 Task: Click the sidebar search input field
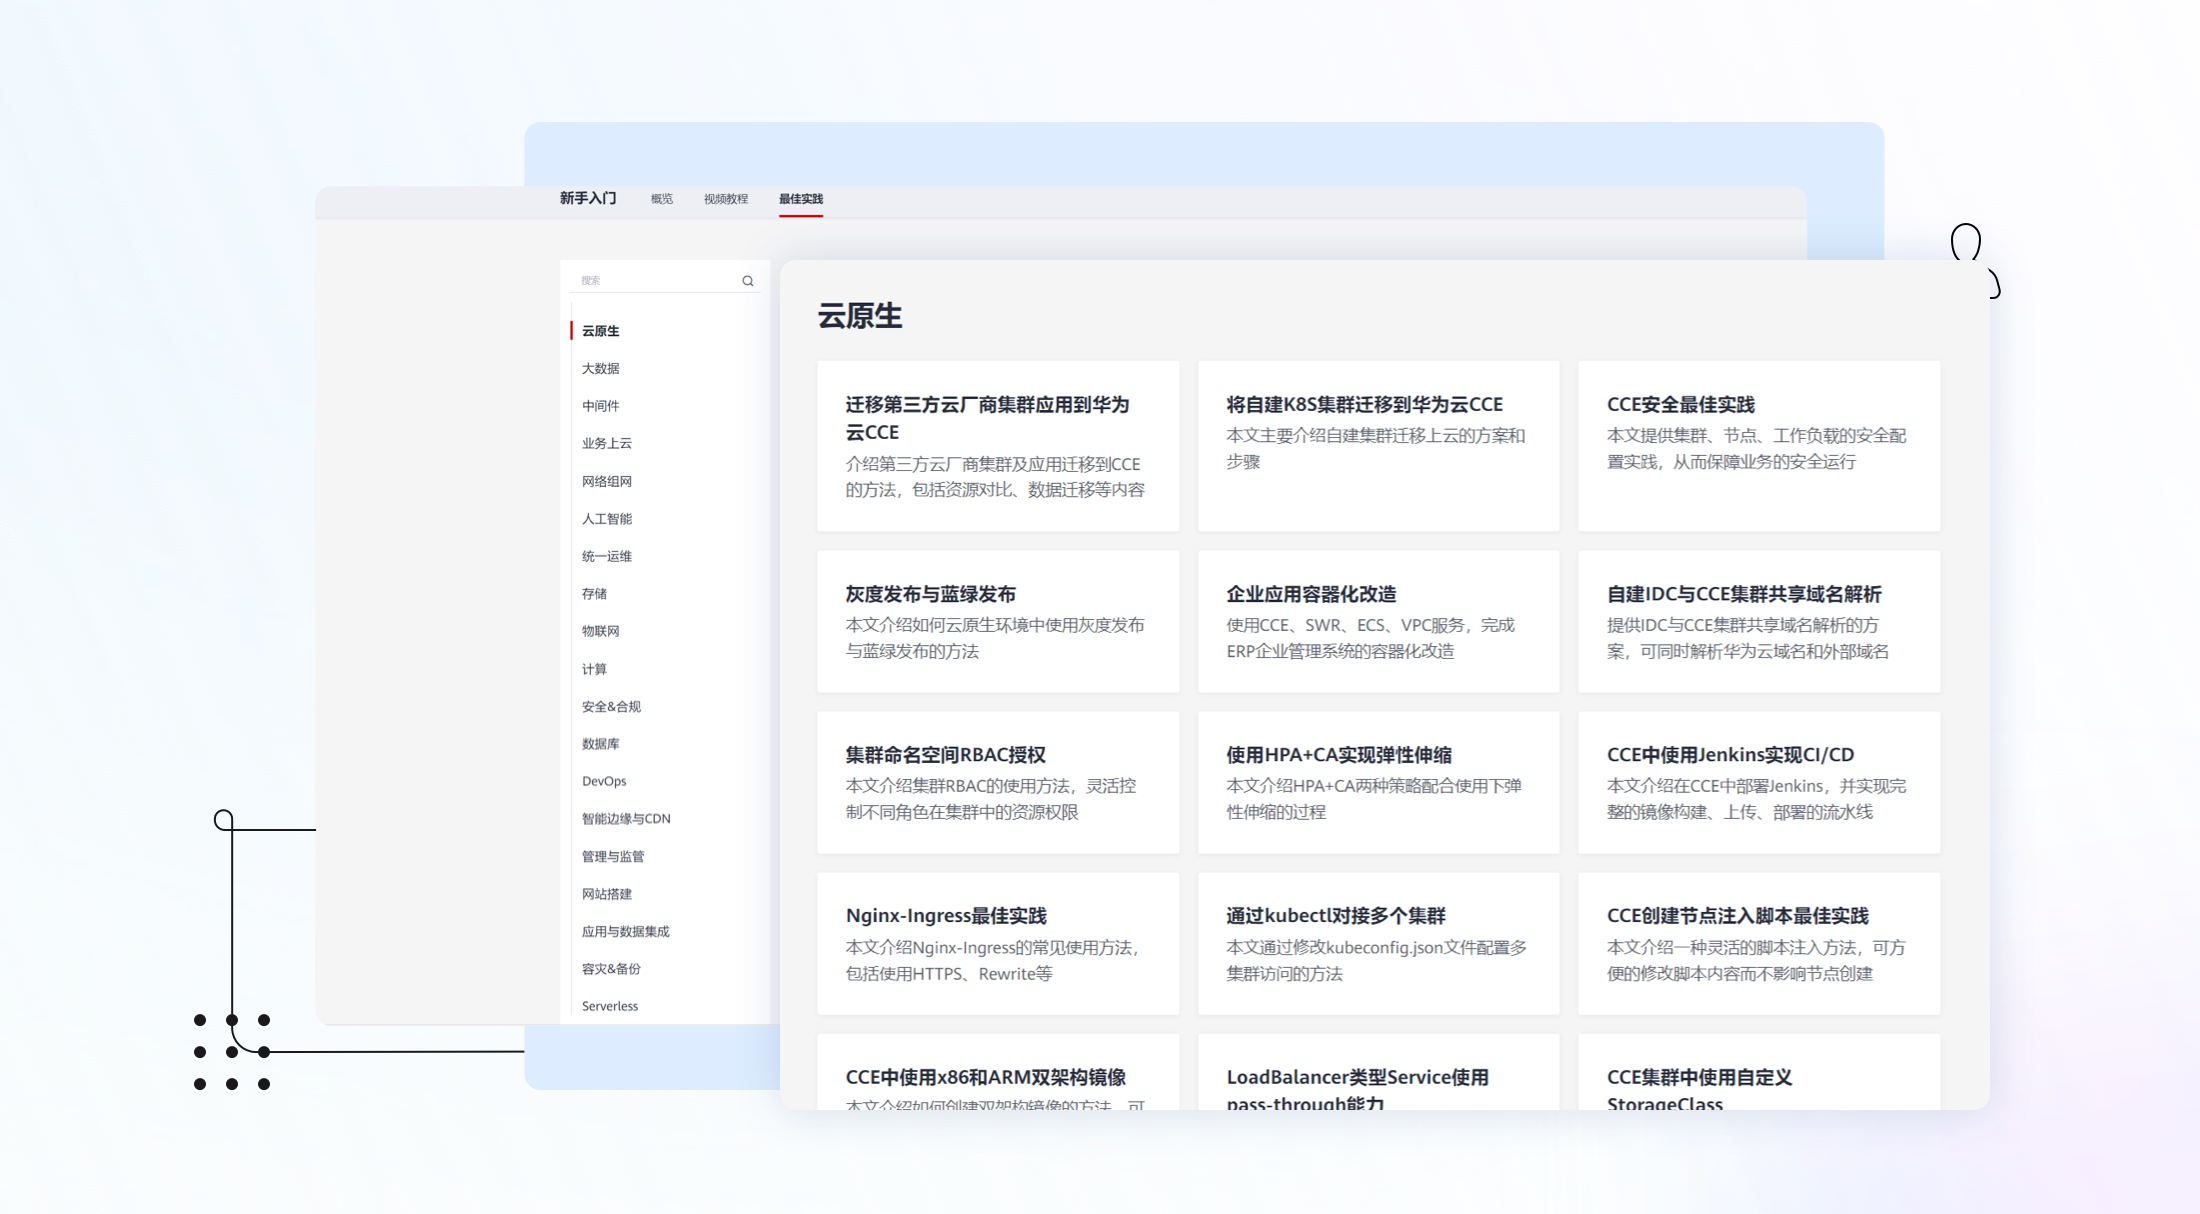pos(655,281)
